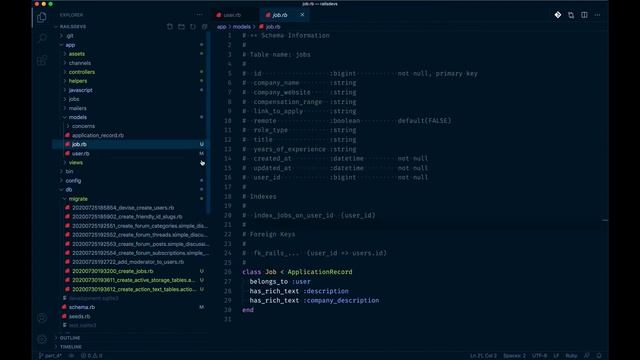Expand the bin folder
The image size is (640, 360).
69,171
